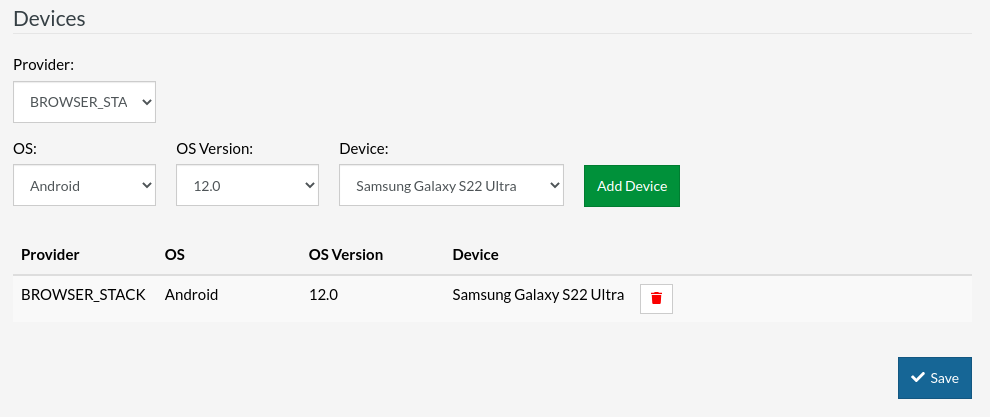
Task: Click the Devices section heading
Action: click(x=49, y=18)
